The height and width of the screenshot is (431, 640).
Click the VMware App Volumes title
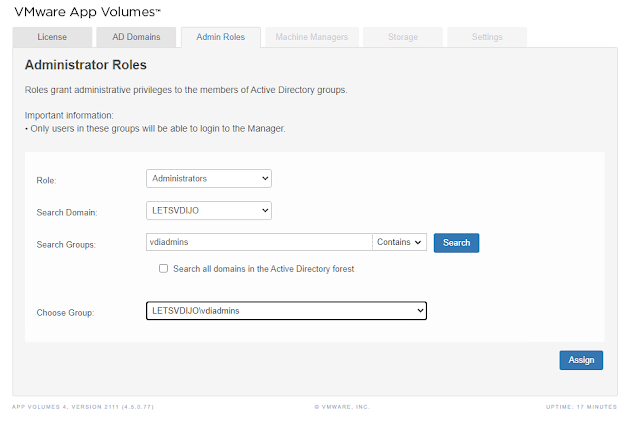coord(88,12)
